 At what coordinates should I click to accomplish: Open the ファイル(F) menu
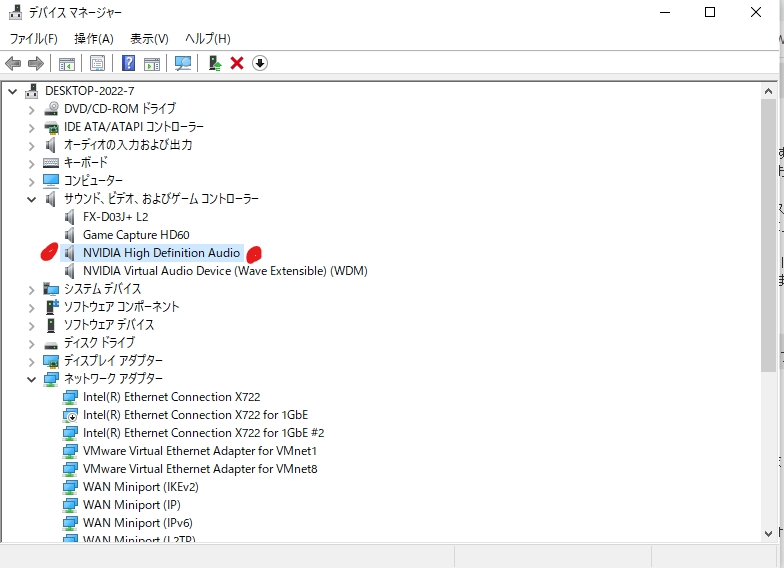click(34, 38)
